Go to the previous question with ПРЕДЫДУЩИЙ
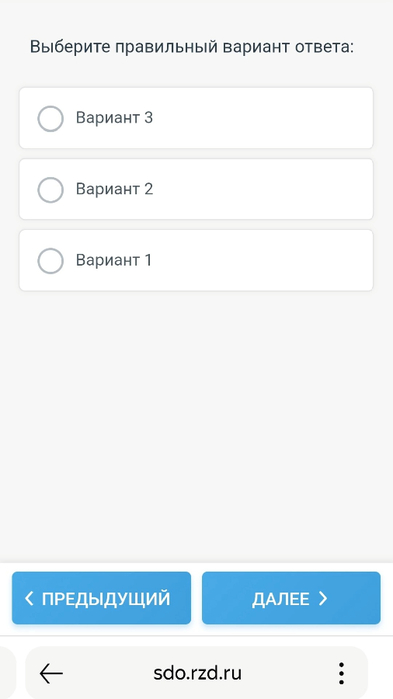The image size is (393, 699). 101,598
